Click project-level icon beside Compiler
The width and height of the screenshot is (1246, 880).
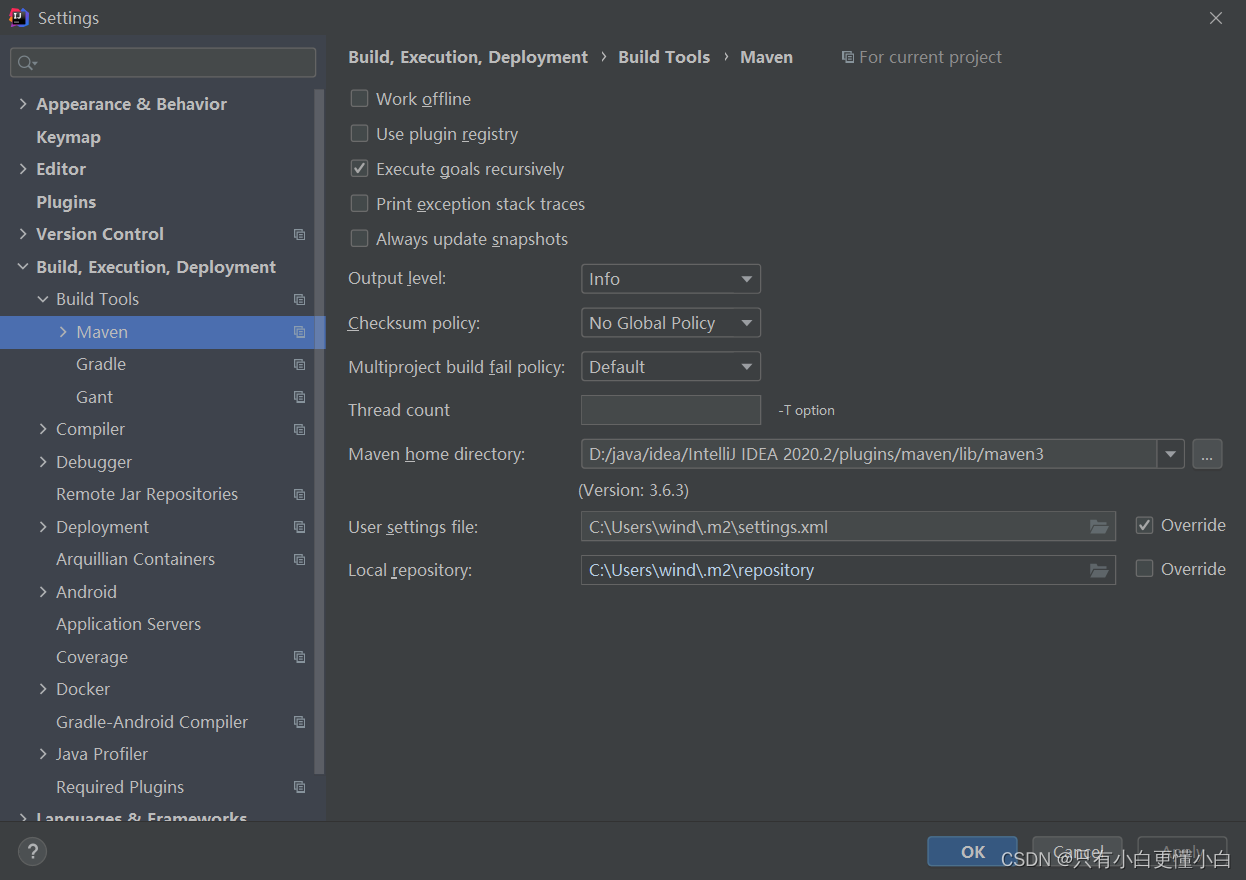click(299, 429)
